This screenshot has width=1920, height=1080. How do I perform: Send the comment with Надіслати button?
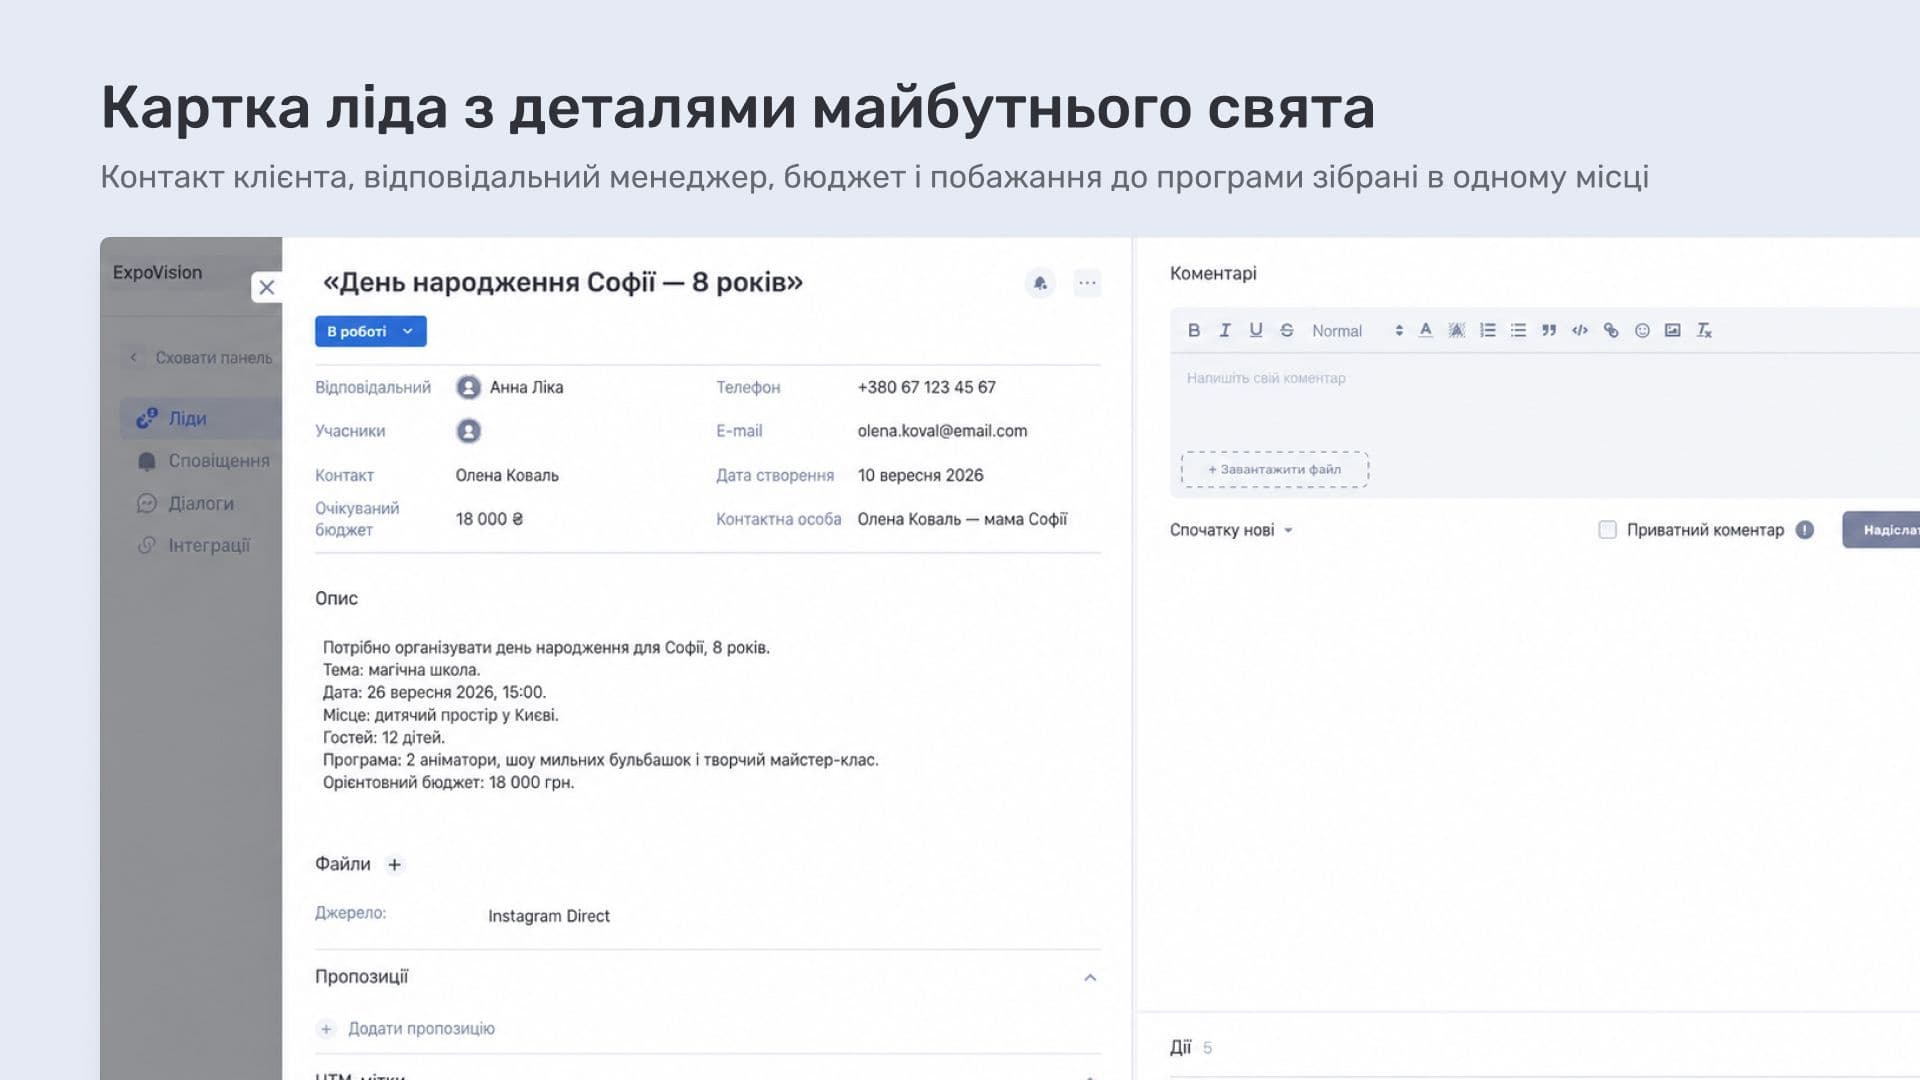point(1882,530)
